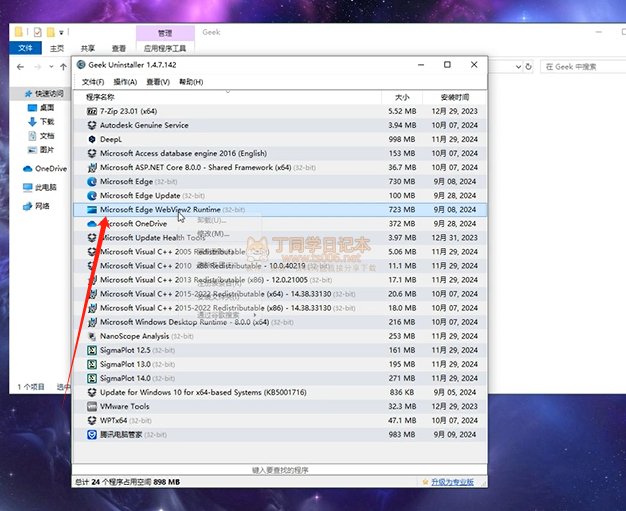Click the Microsoft Edge icon in list
Image resolution: width=626 pixels, height=511 pixels.
pyautogui.click(x=92, y=182)
